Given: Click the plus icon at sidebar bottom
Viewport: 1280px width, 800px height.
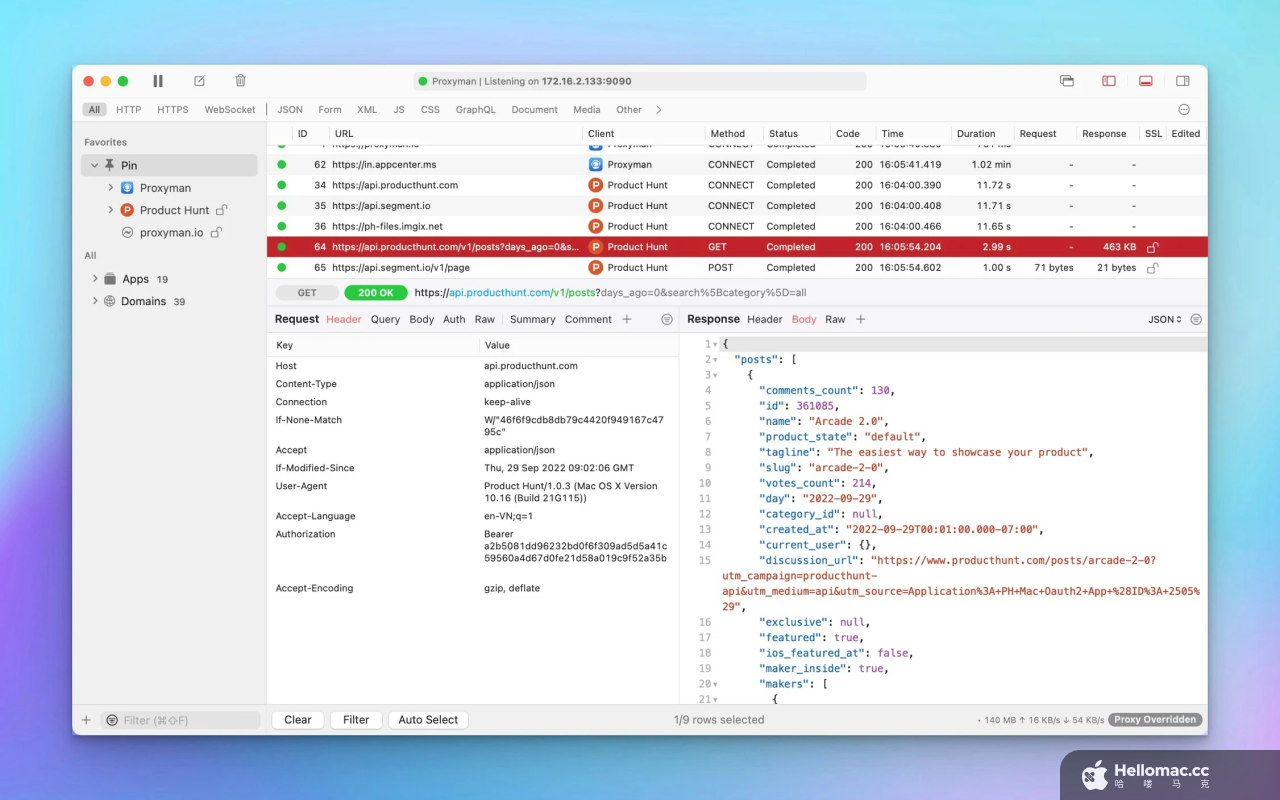Looking at the screenshot, I should 86,720.
